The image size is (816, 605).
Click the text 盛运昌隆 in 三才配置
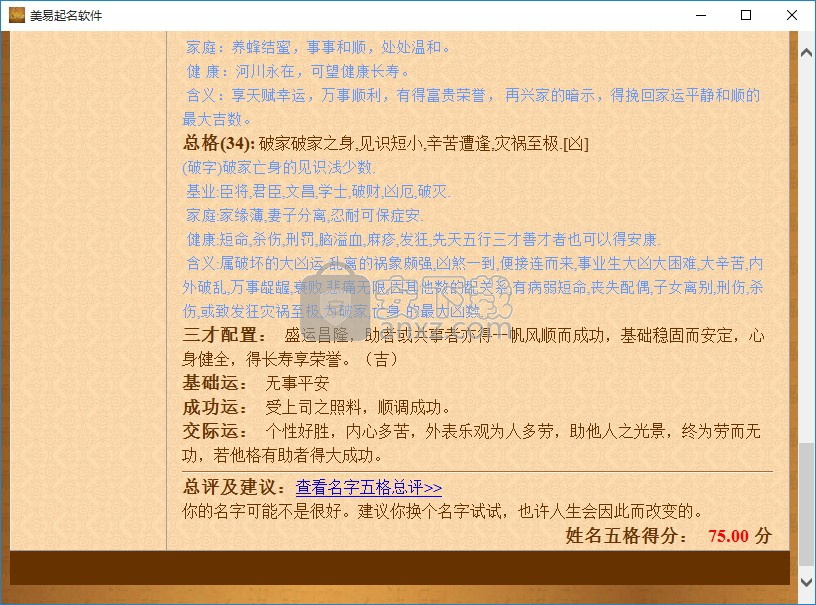pyautogui.click(x=316, y=336)
